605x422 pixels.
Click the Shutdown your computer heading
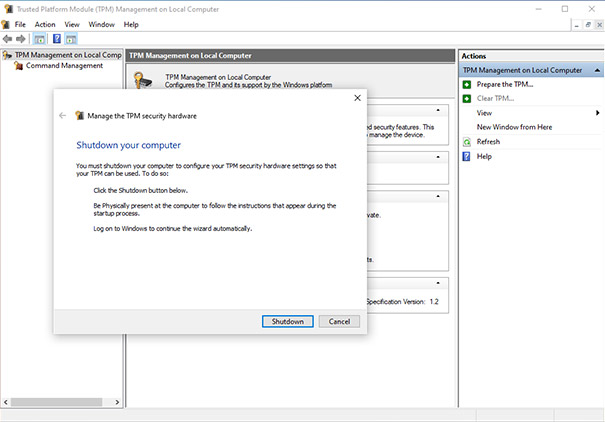tap(128, 145)
